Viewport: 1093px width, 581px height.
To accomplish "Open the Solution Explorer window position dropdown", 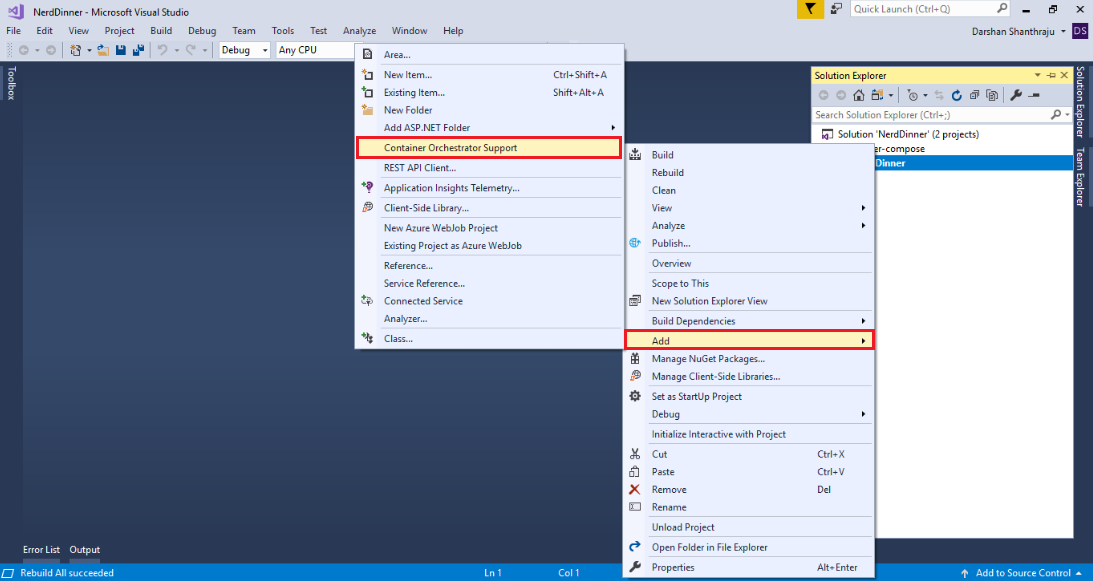I will 1038,75.
